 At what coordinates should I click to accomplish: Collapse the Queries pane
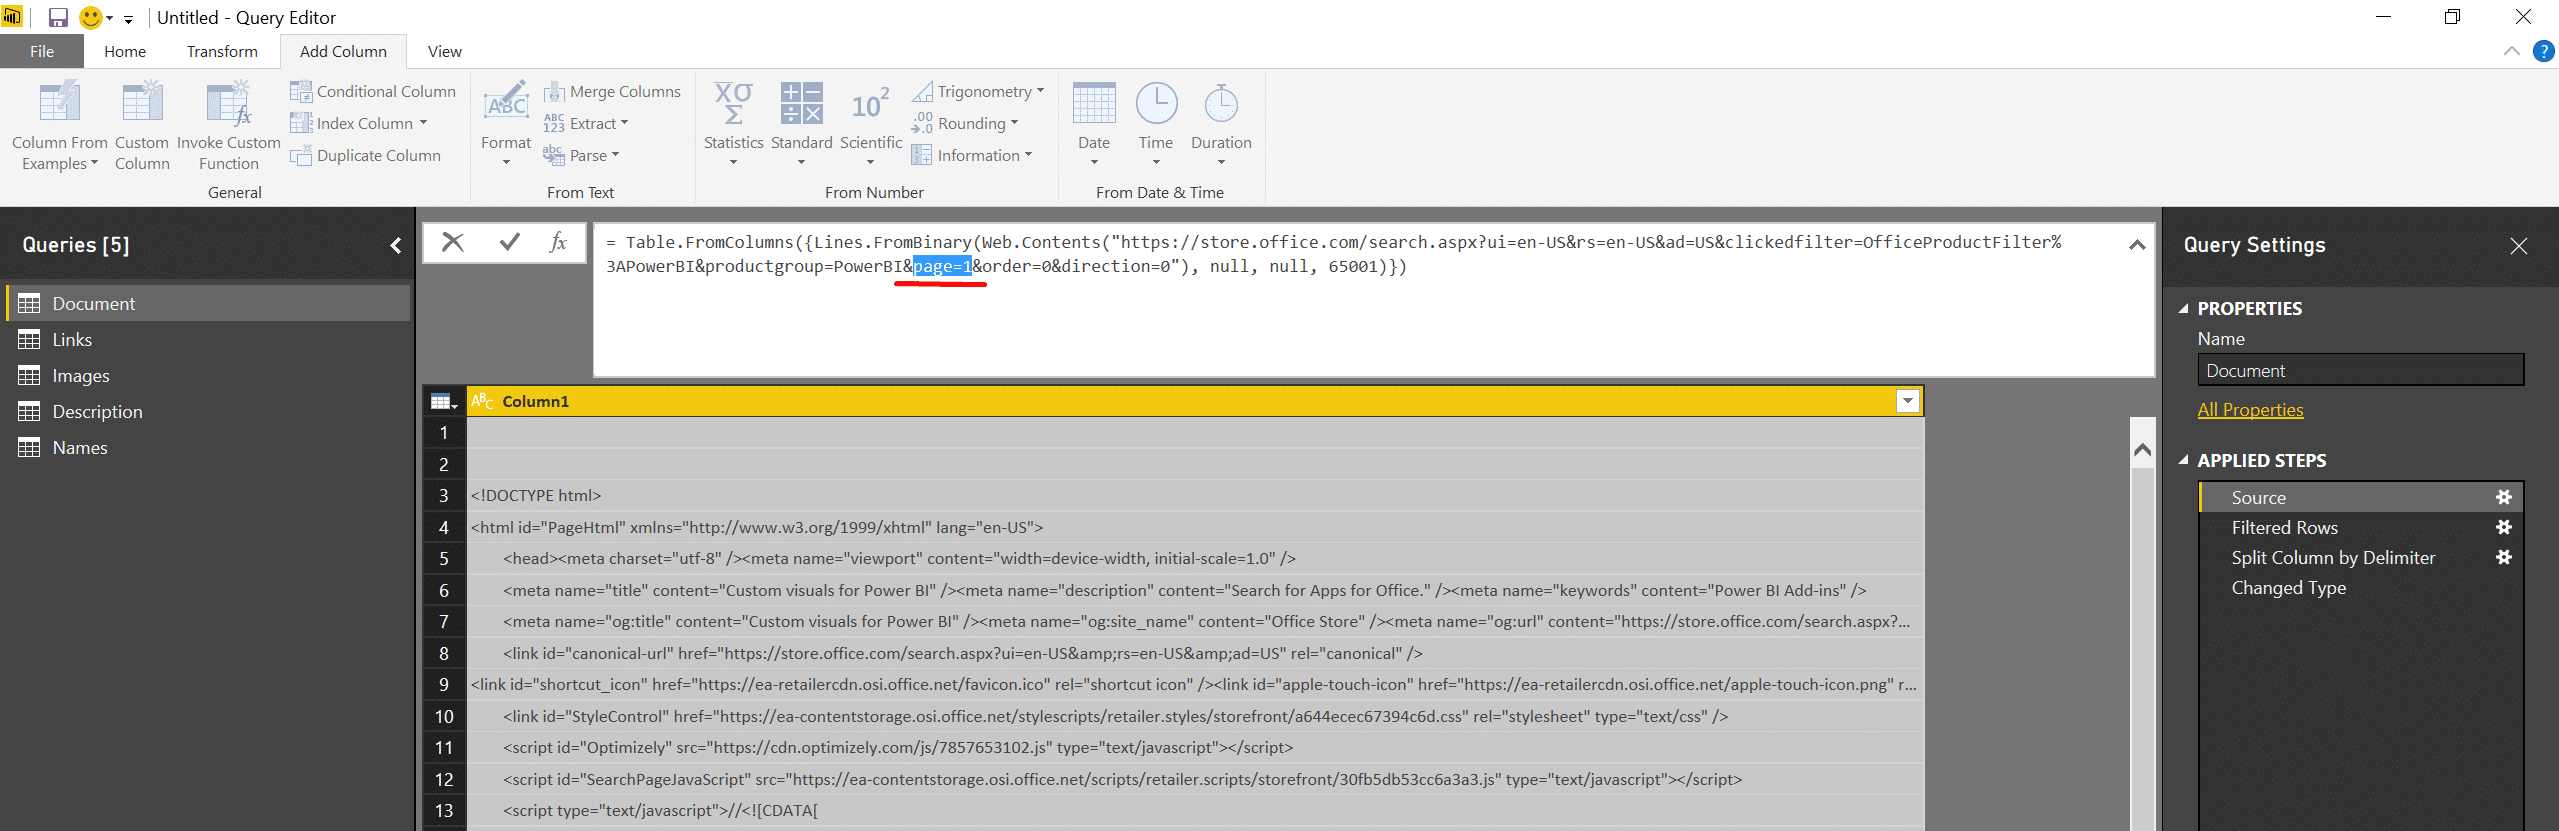coord(396,245)
